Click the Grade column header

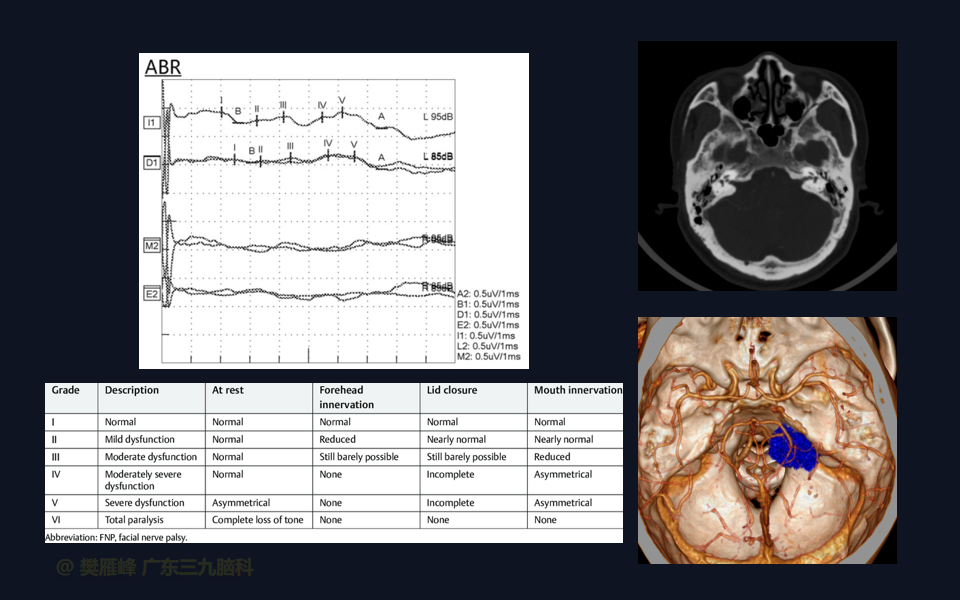66,390
